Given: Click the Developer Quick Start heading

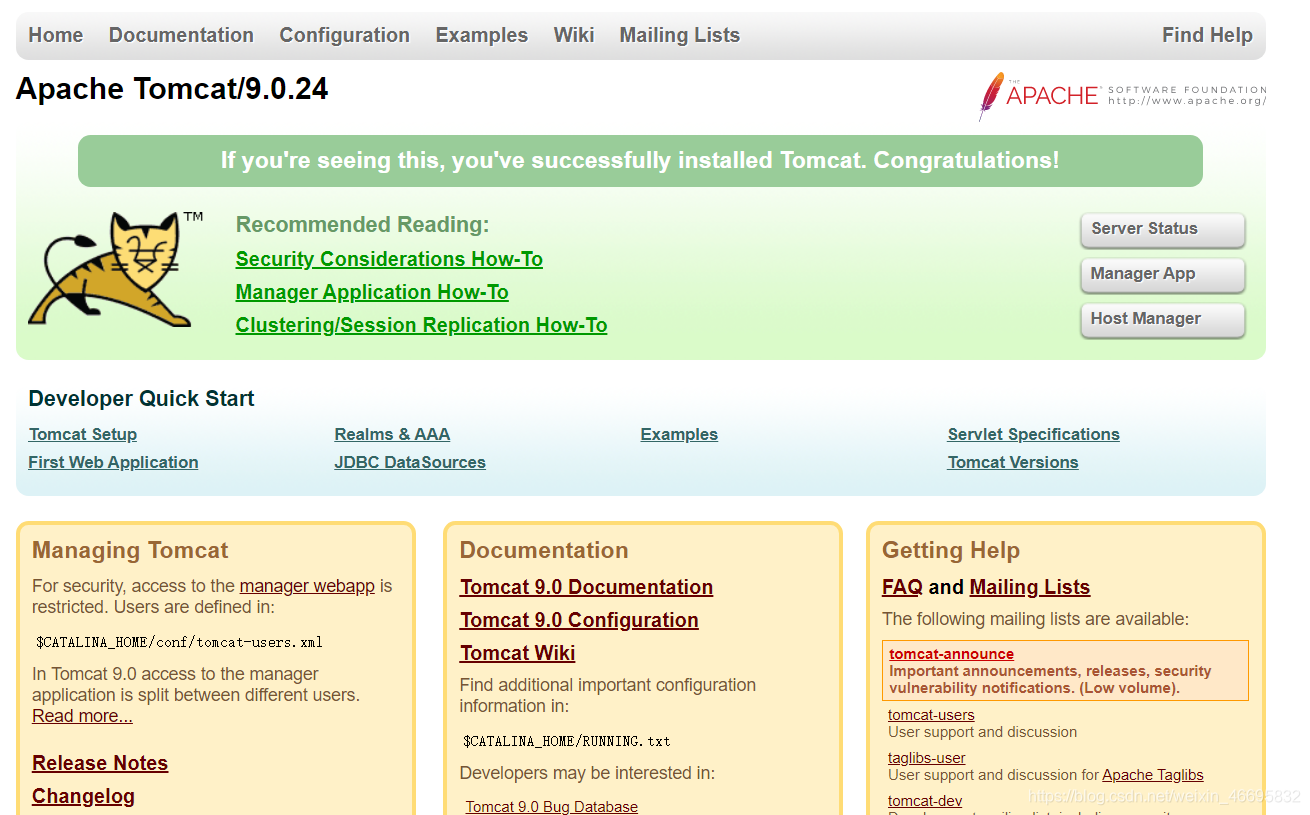Looking at the screenshot, I should click(141, 398).
